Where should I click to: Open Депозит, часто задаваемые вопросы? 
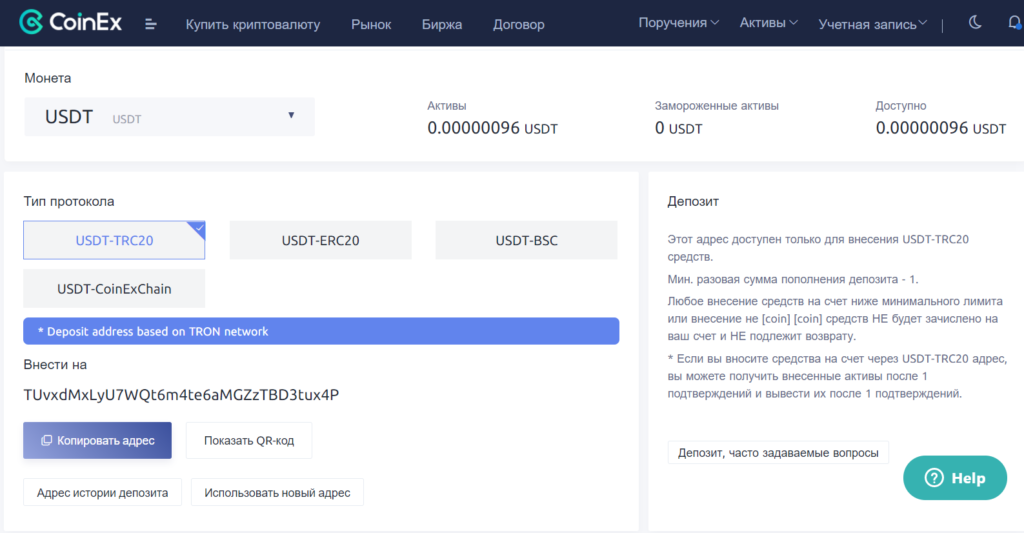tap(778, 453)
